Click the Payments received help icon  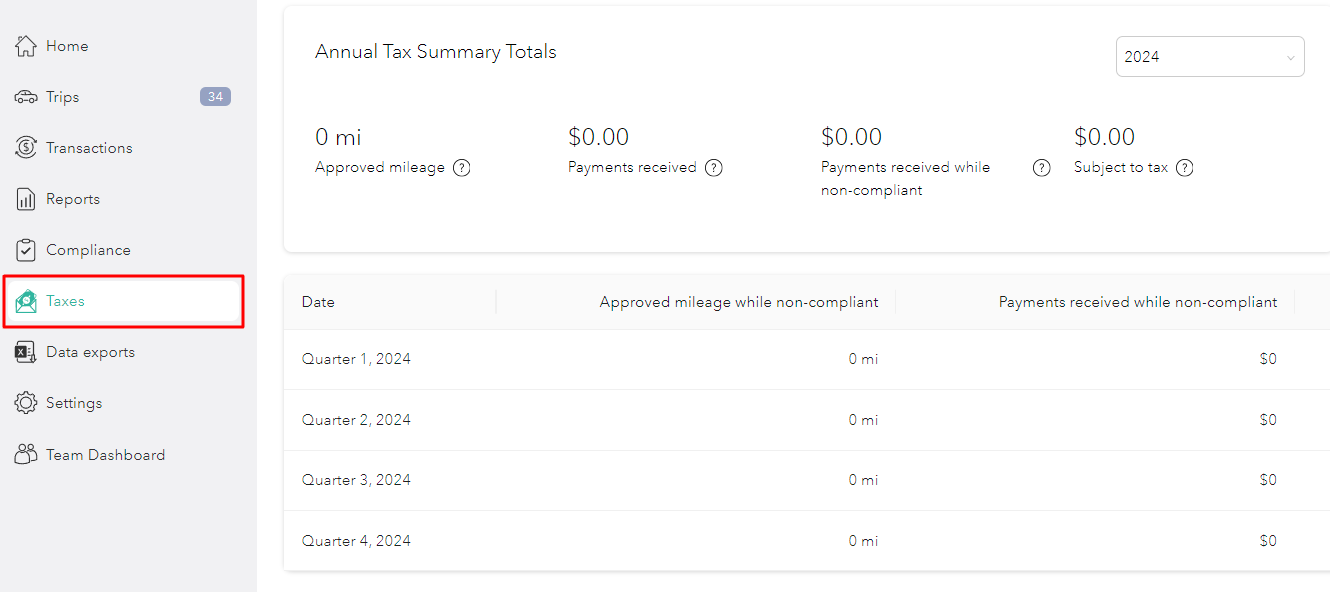pyautogui.click(x=713, y=168)
